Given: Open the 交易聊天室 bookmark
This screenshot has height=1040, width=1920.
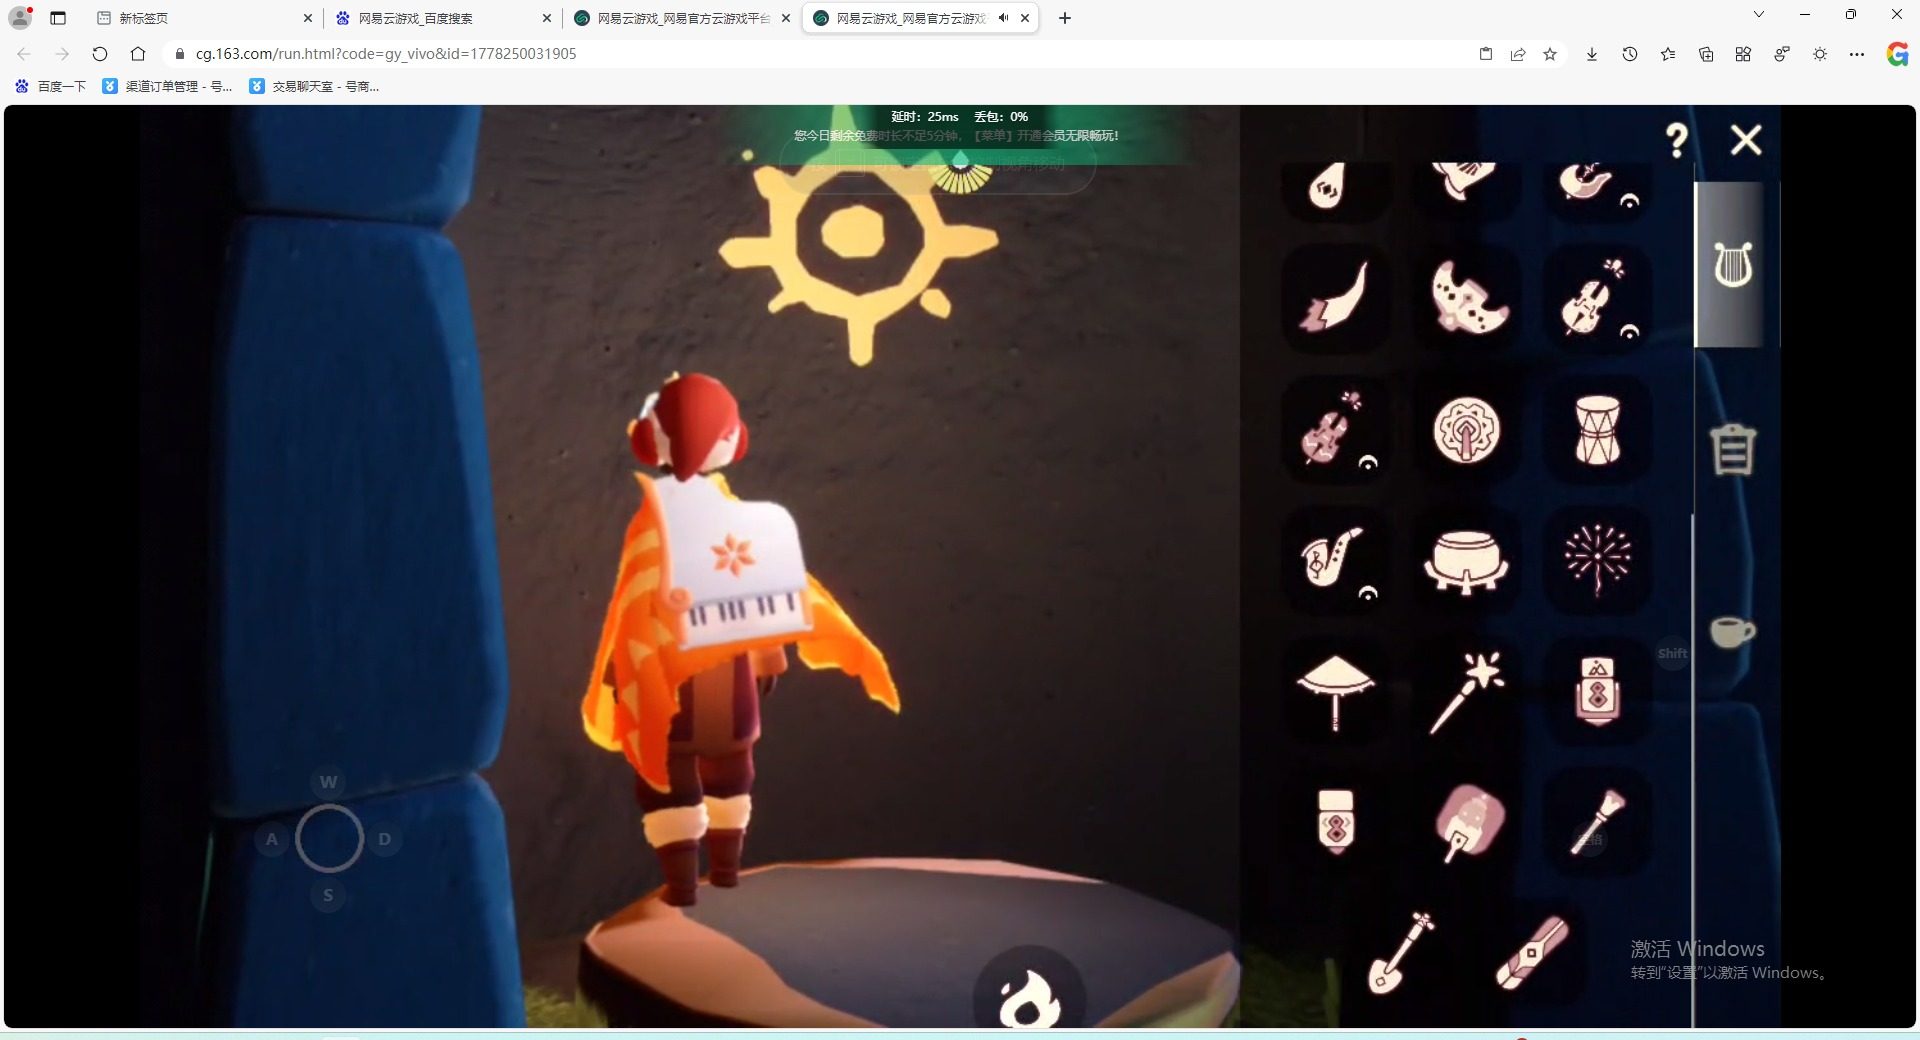Looking at the screenshot, I should tap(314, 87).
